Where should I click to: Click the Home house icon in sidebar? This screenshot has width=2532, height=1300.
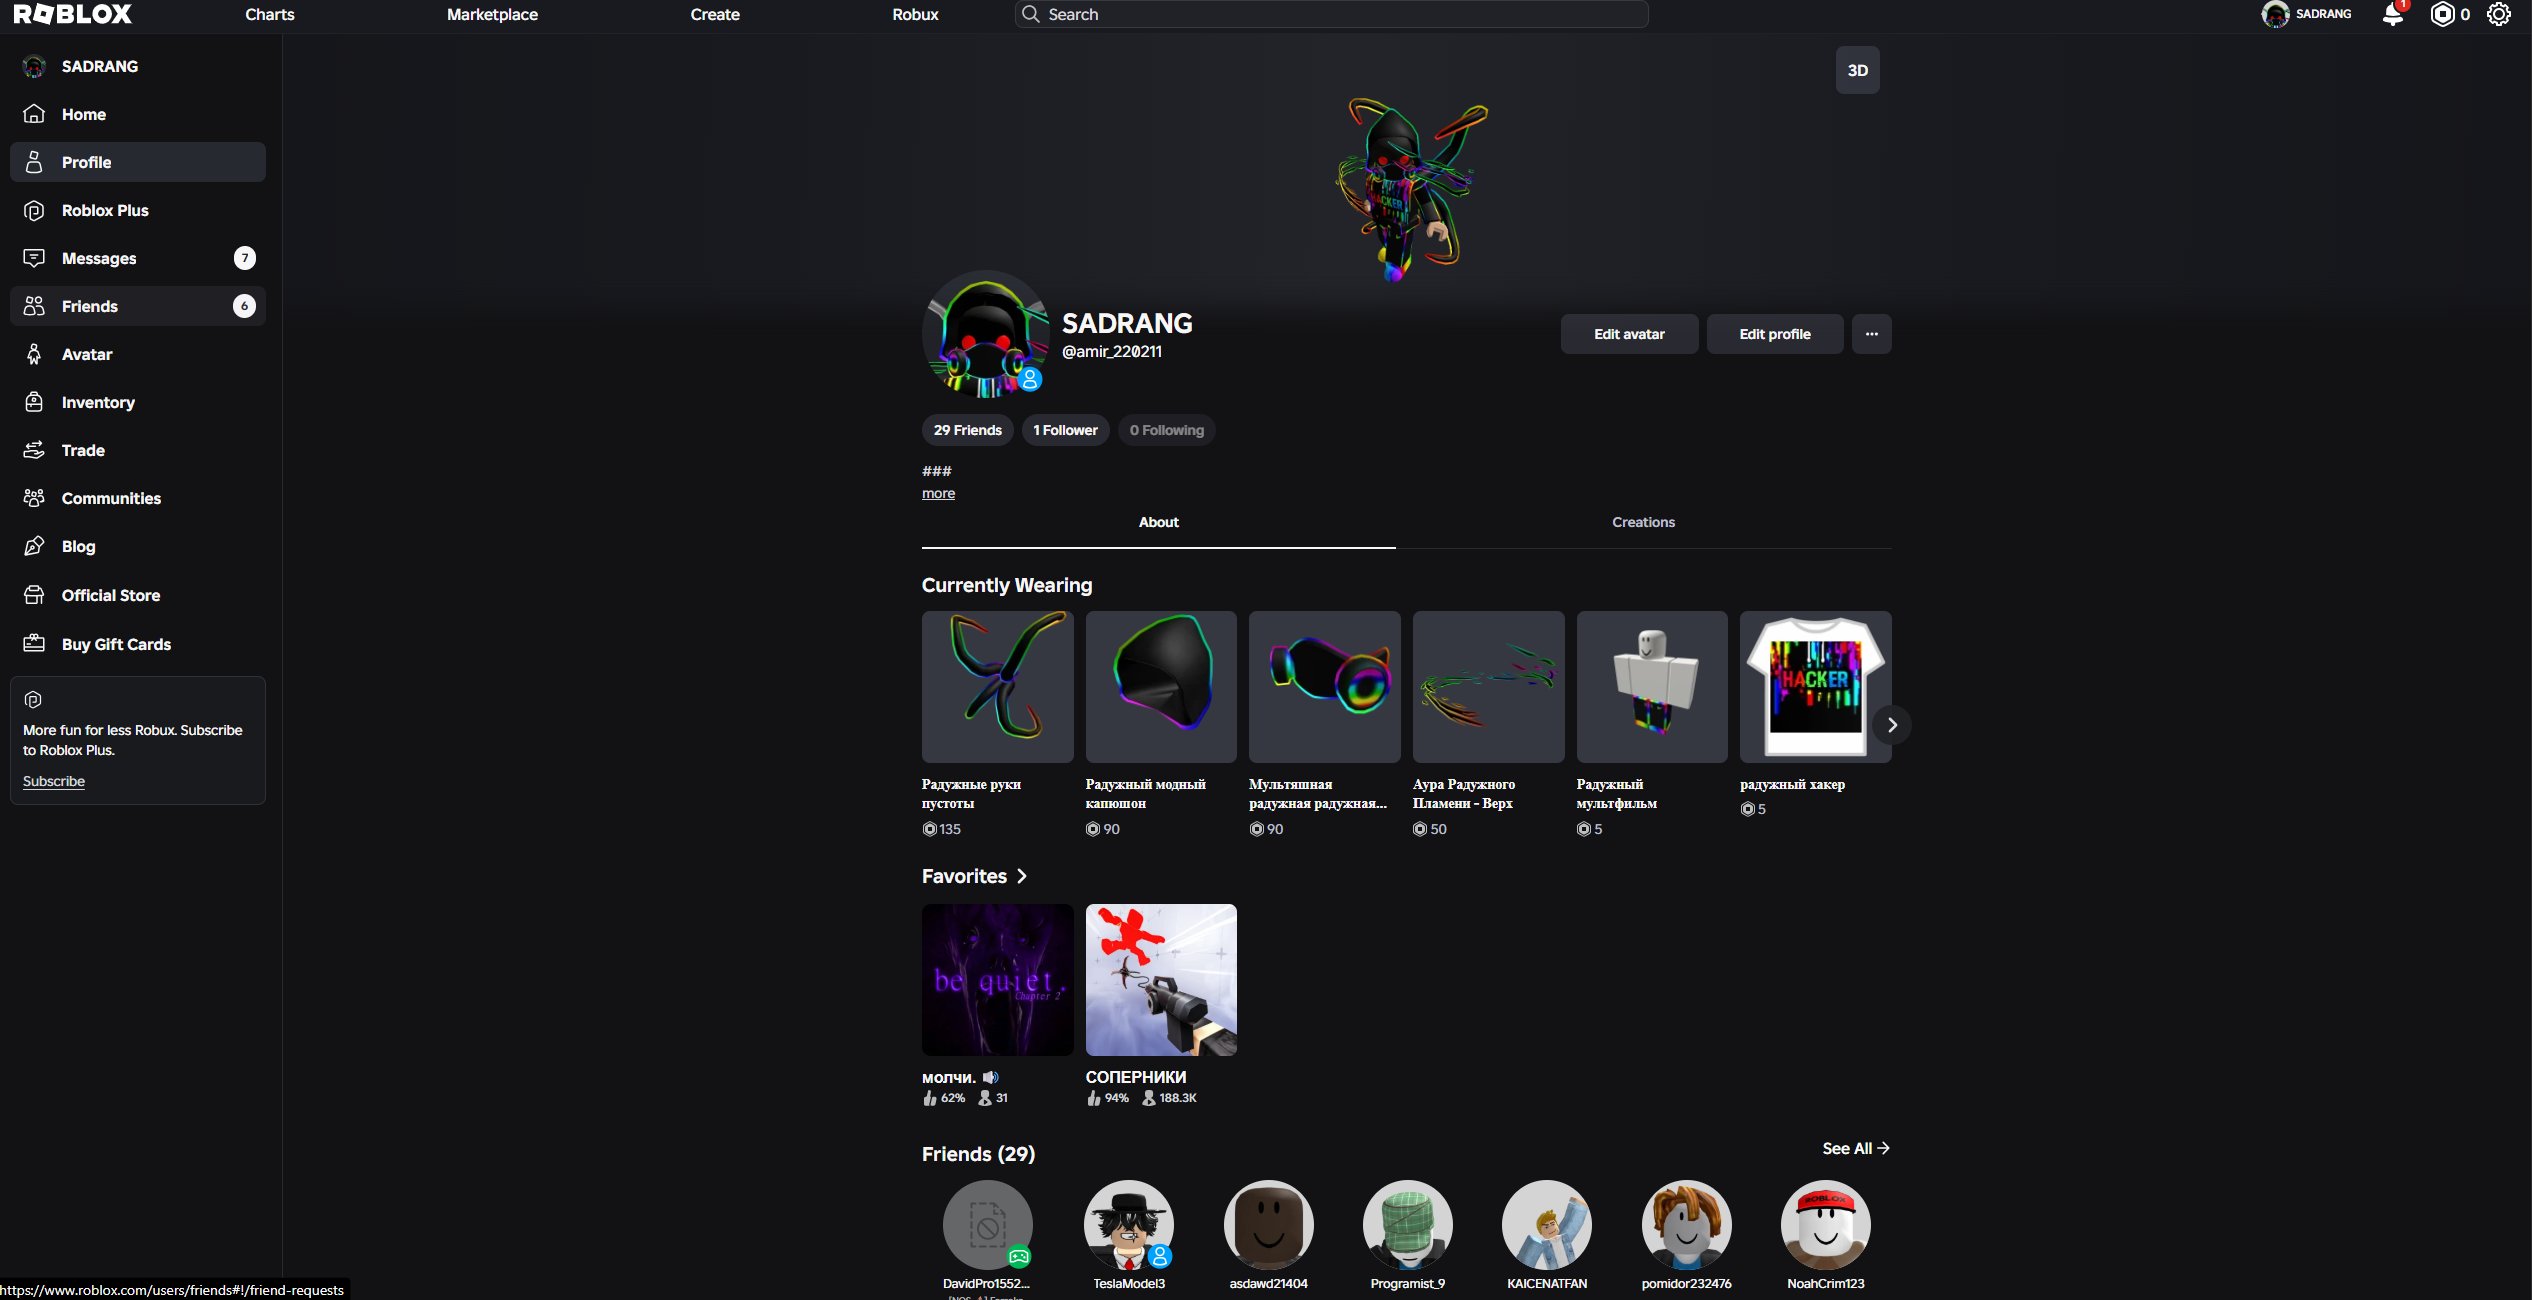[x=34, y=114]
